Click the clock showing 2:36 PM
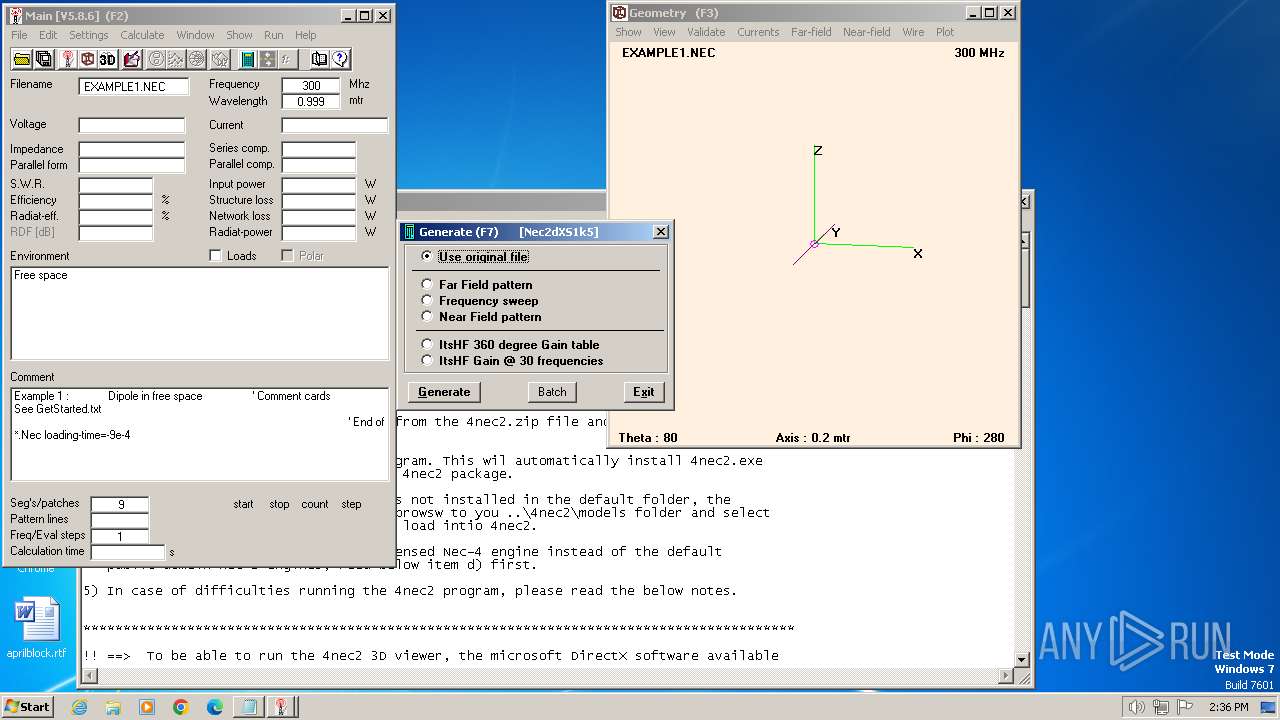Viewport: 1280px width, 720px height. tap(1228, 707)
